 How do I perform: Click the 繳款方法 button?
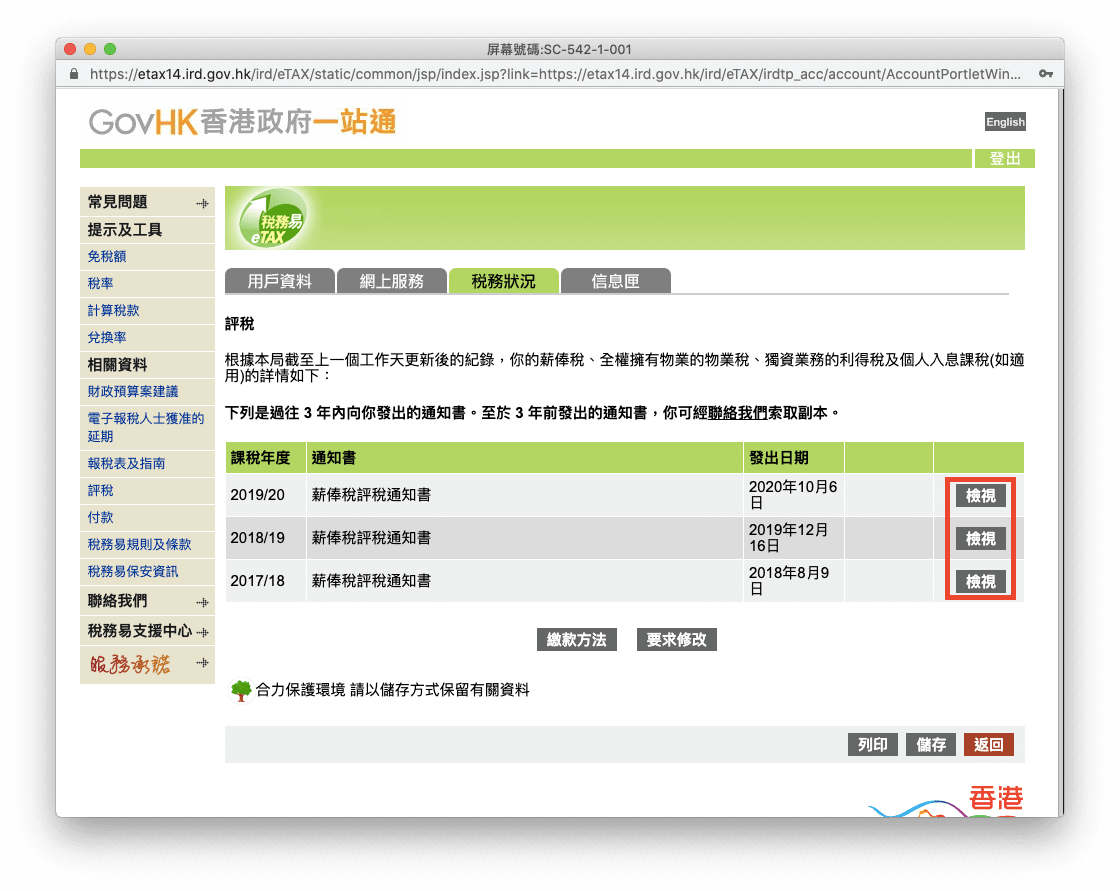point(576,639)
